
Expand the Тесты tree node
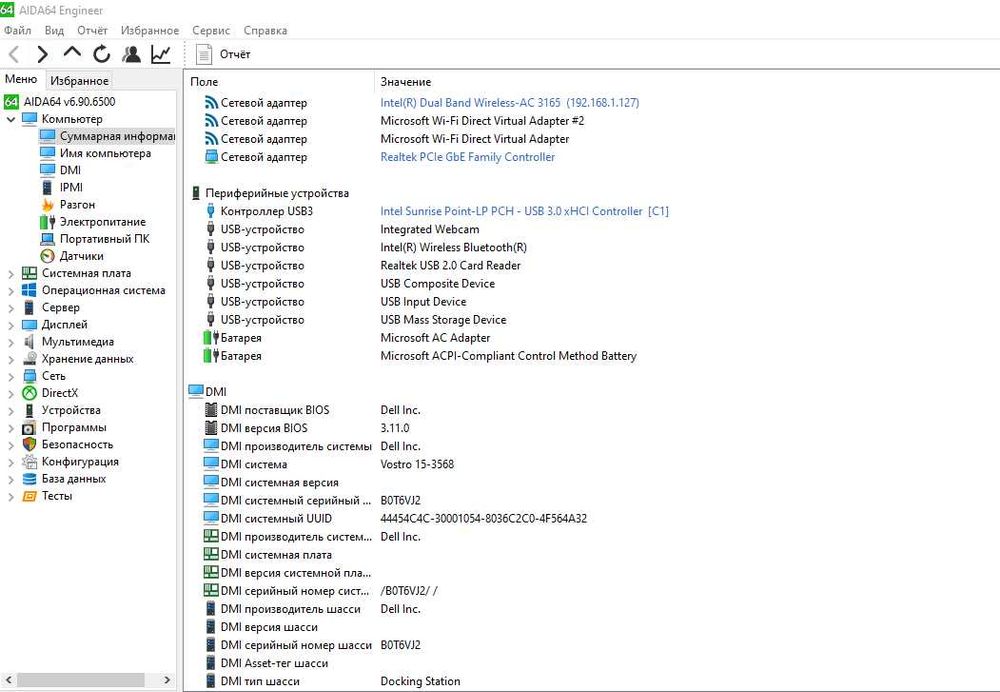coord(11,497)
